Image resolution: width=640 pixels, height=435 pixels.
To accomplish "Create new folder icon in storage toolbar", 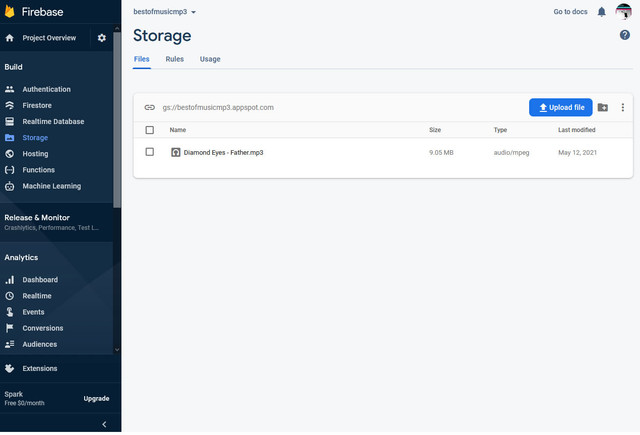I will 603,107.
